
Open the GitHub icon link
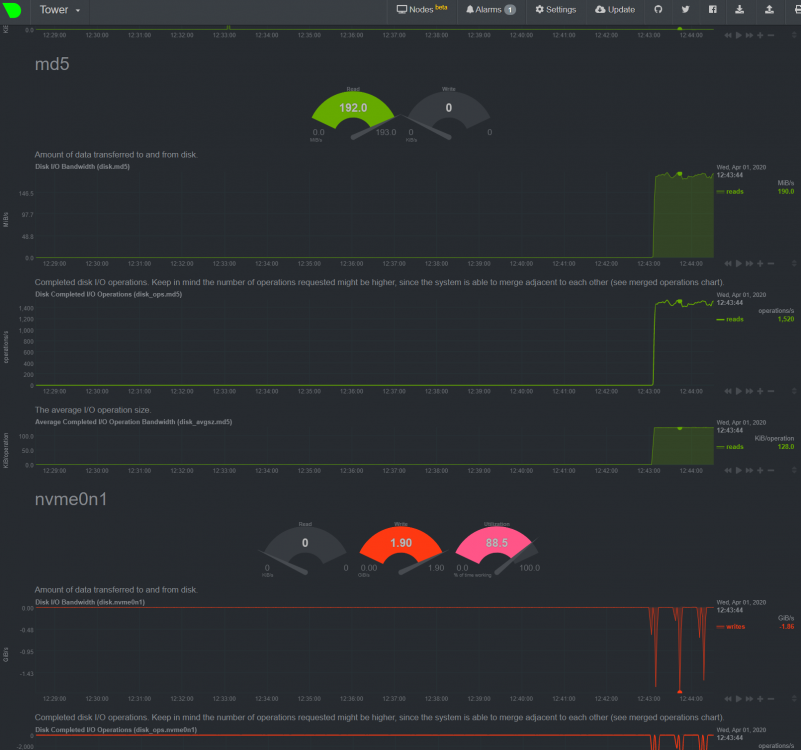pos(658,10)
